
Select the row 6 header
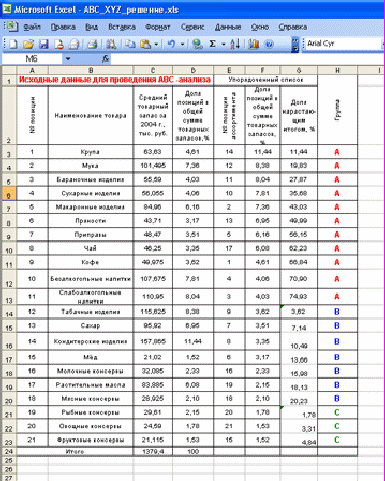[9, 194]
